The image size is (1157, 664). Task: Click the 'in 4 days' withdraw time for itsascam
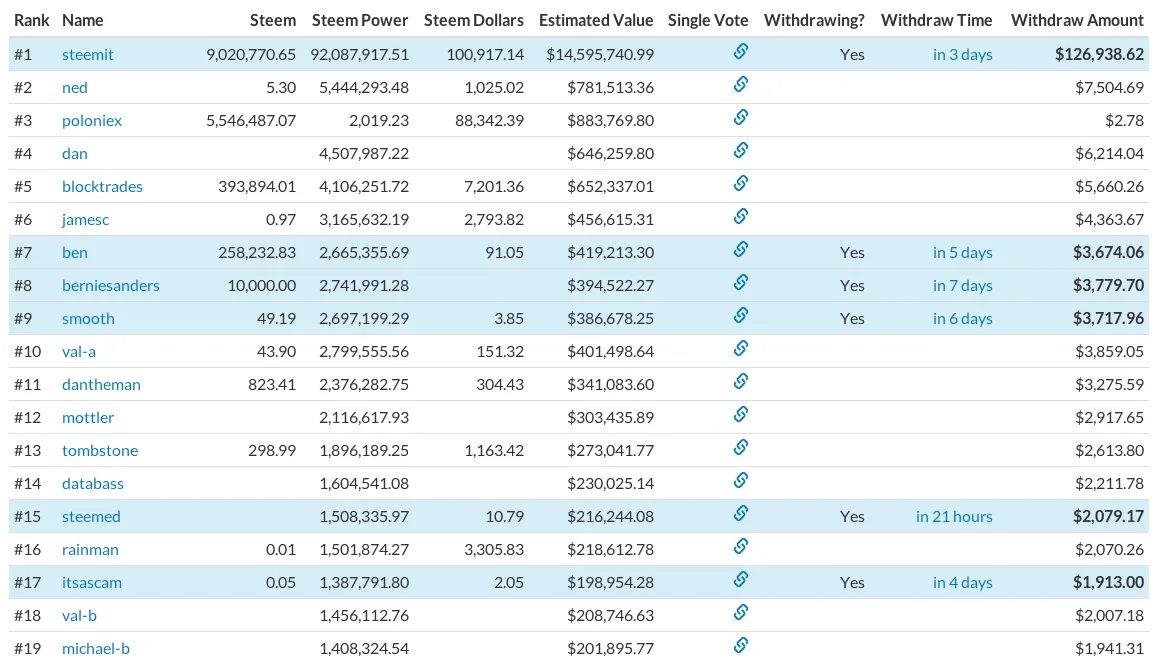tap(962, 582)
